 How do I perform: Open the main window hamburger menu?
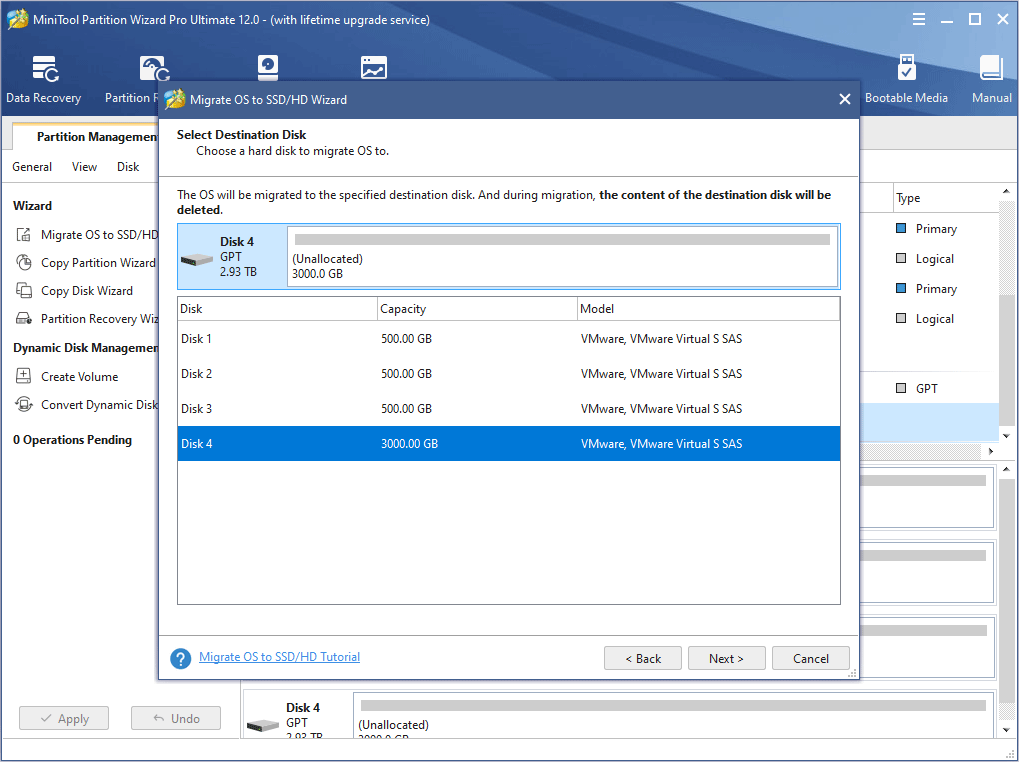pos(918,19)
